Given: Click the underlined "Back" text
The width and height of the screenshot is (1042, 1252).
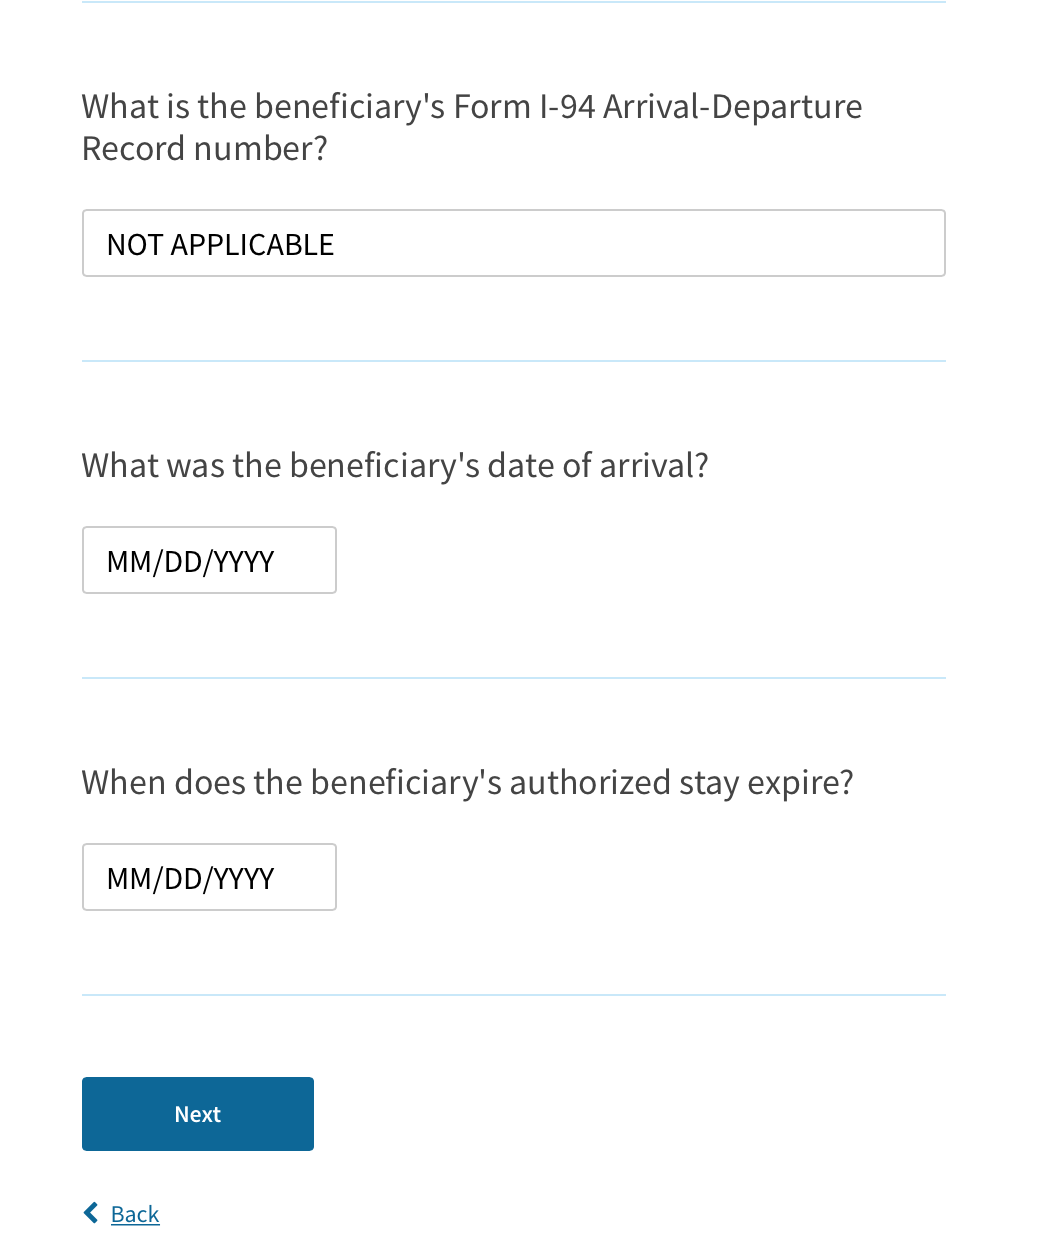Looking at the screenshot, I should pos(135,1214).
